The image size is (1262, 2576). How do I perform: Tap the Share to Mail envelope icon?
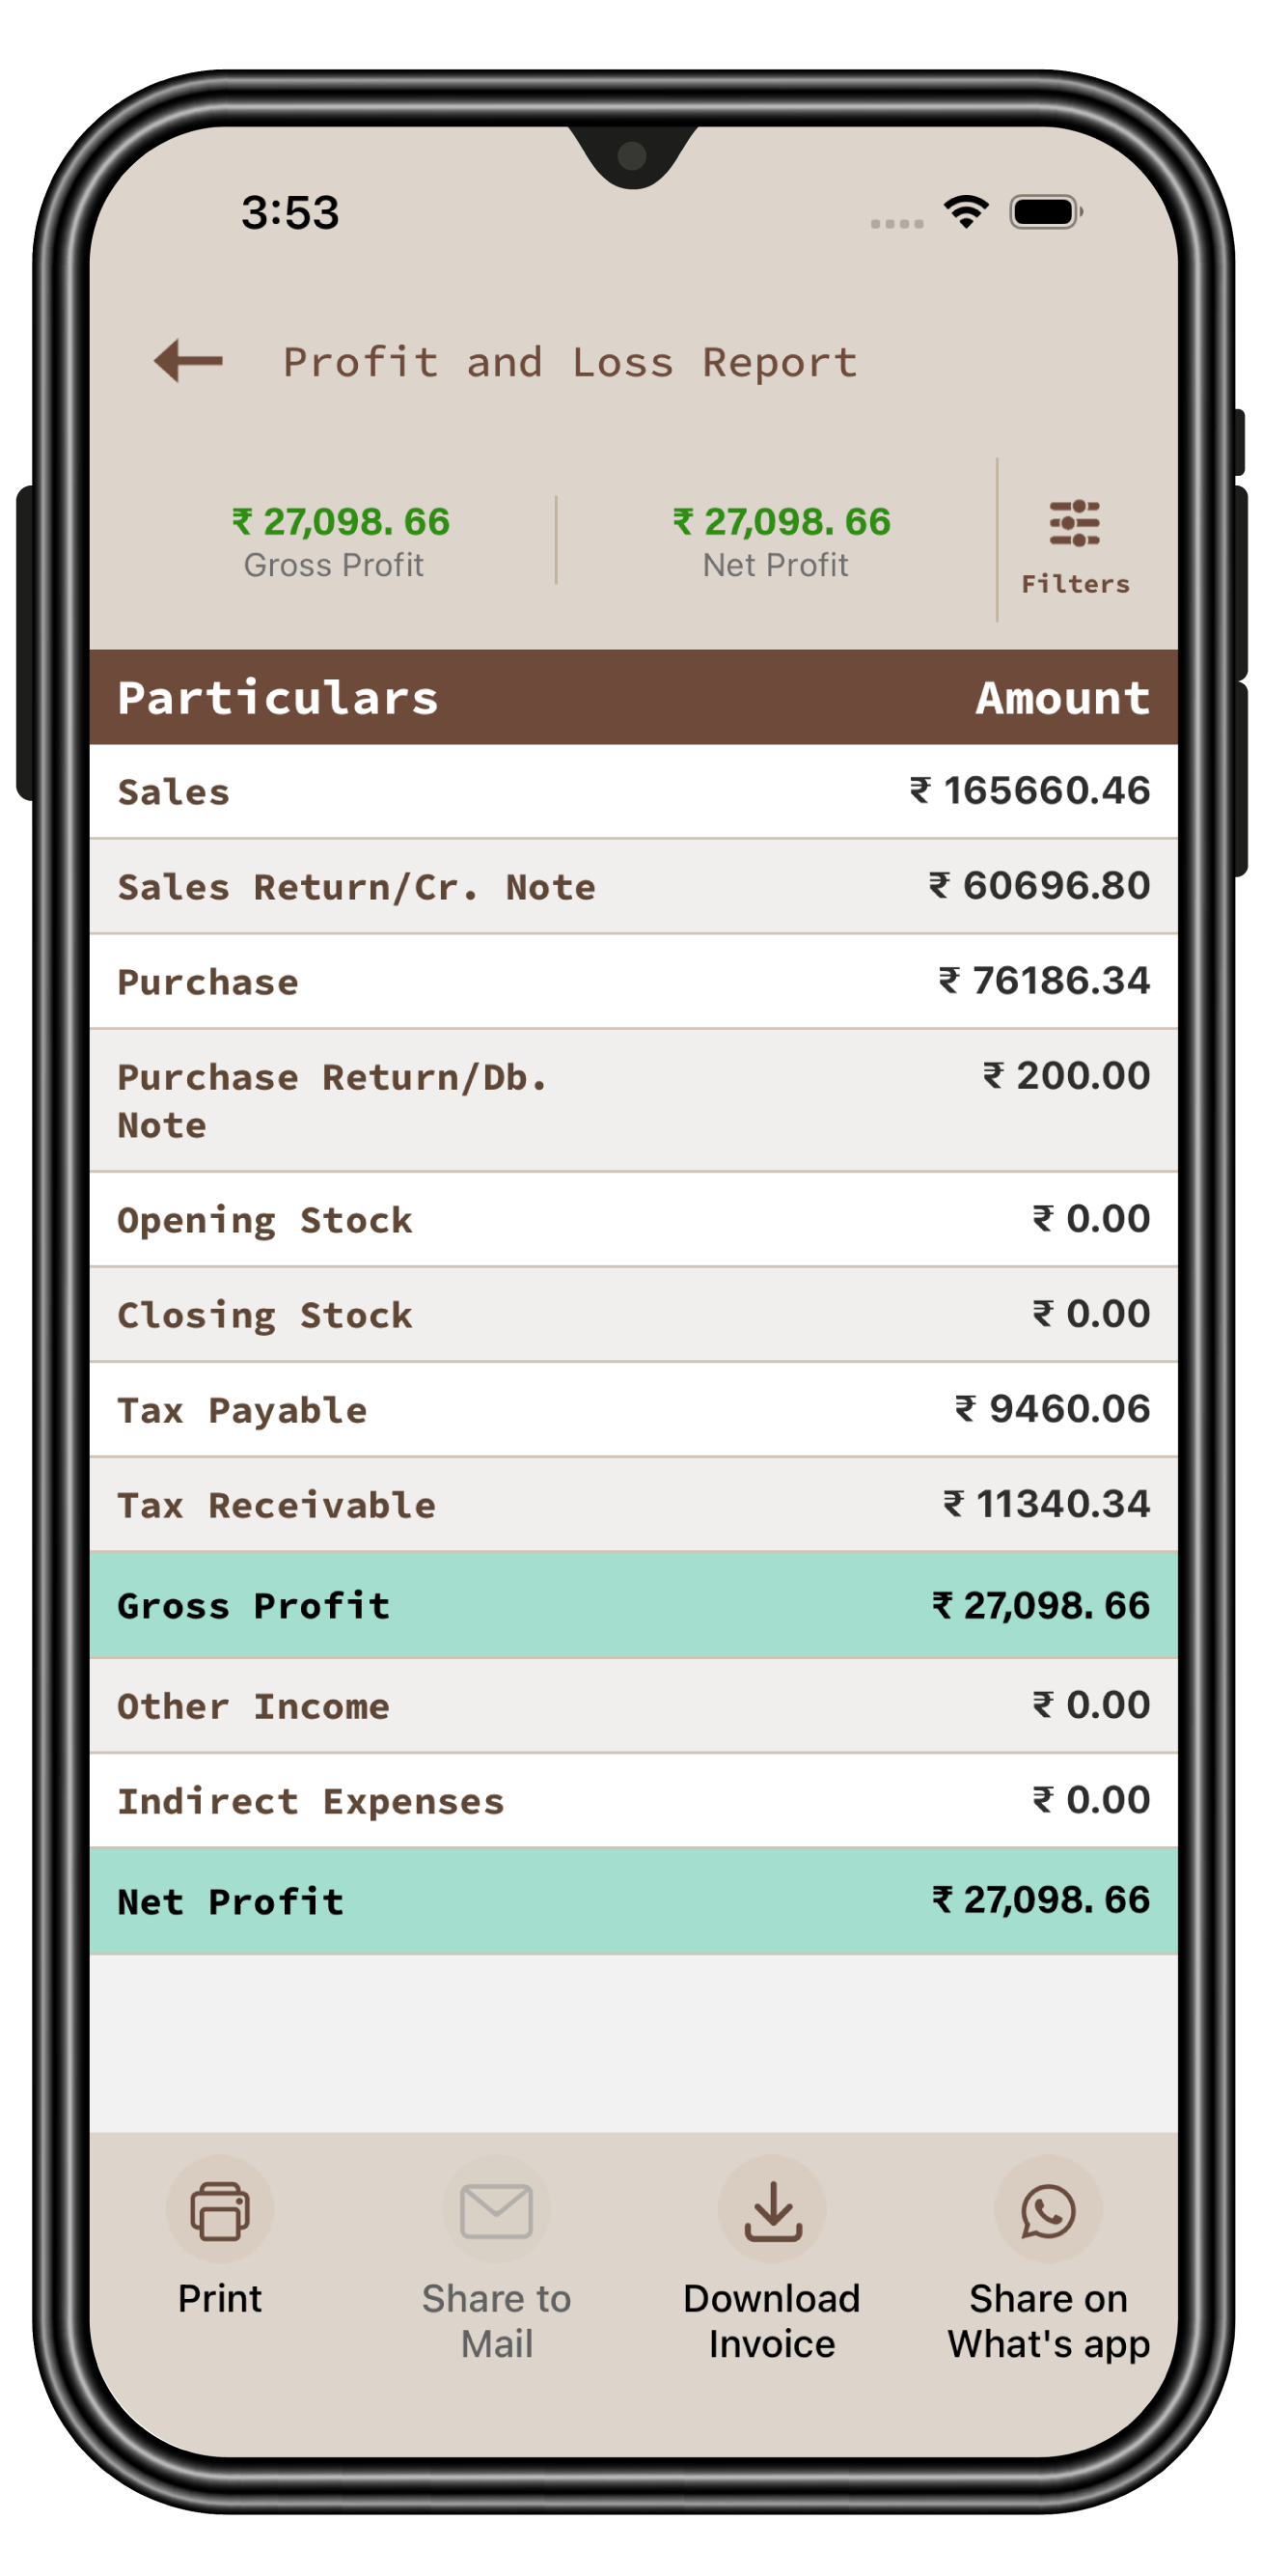pos(497,2211)
